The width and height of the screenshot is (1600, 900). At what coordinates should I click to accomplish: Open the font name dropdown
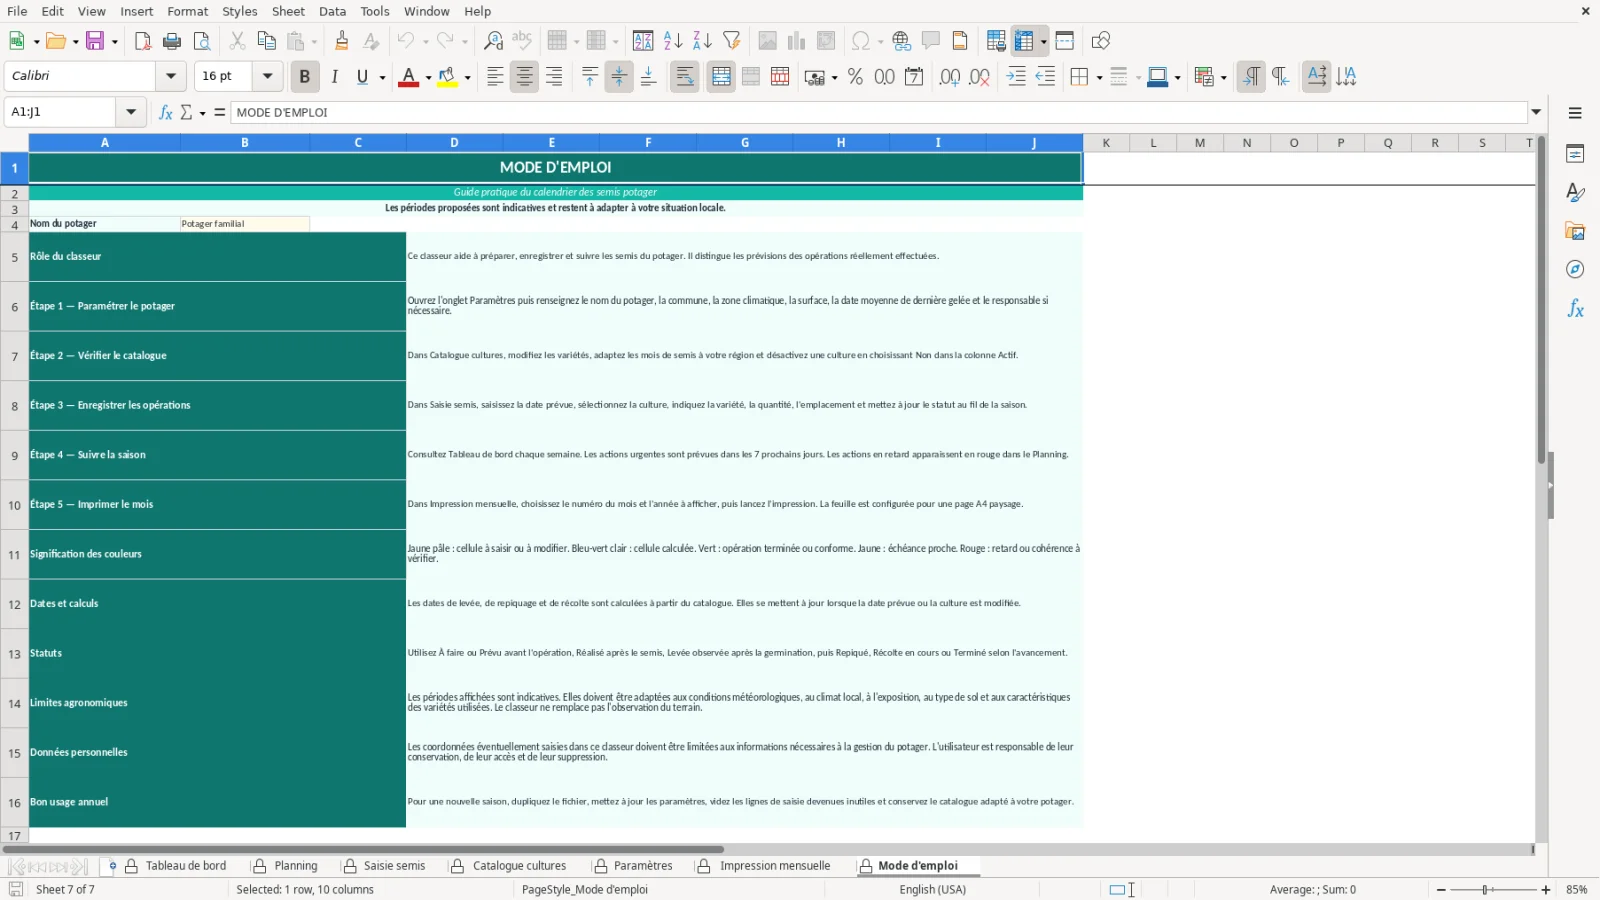coord(171,76)
